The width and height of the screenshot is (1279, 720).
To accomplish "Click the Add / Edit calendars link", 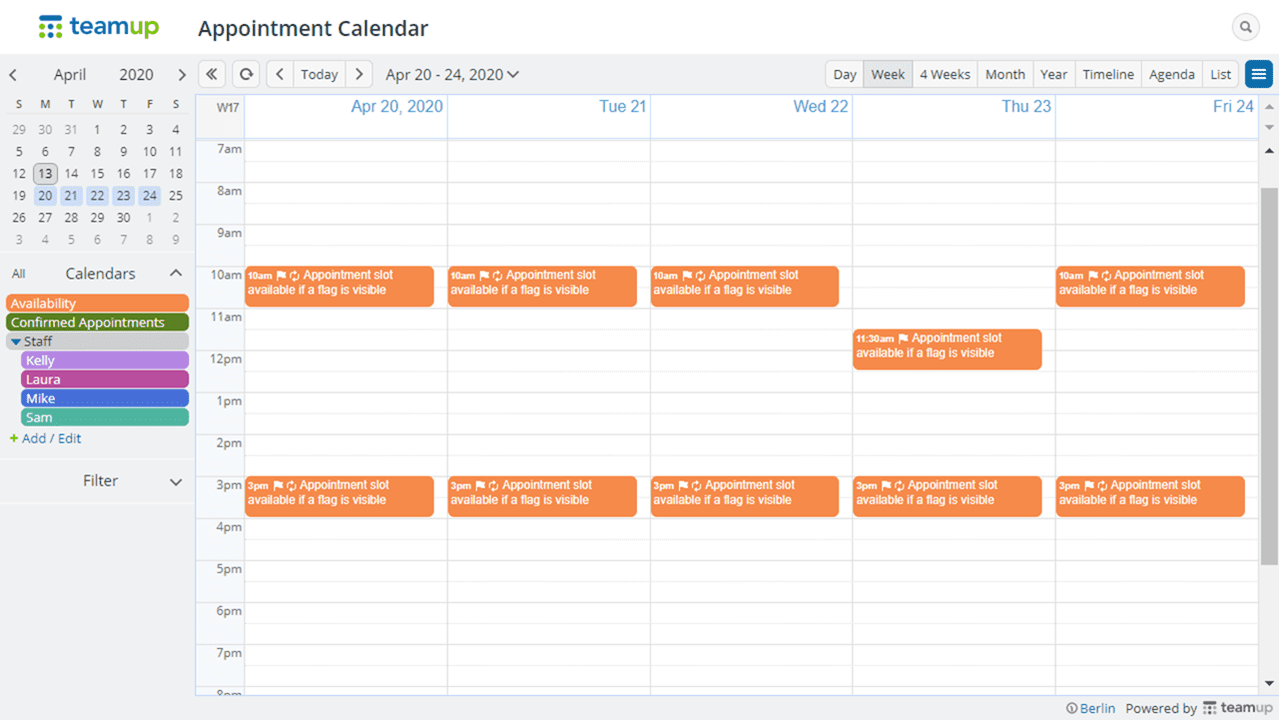I will 51,438.
